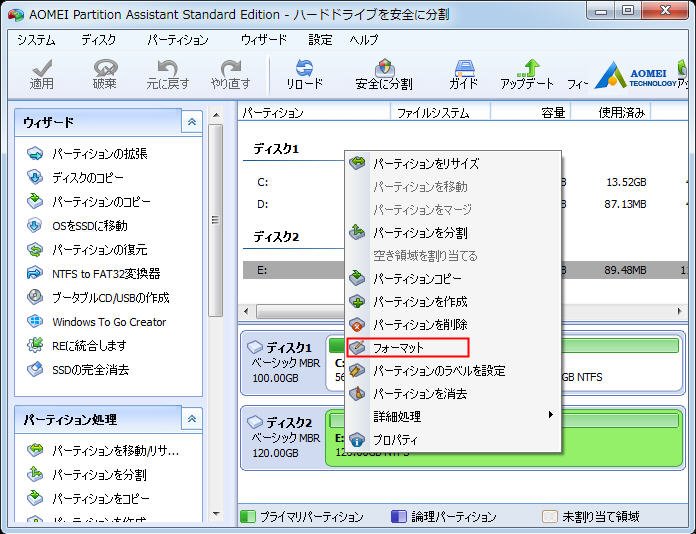Click the 未割り当て領域 legend swatch
Screen dimensions: 696x534
(x=550, y=516)
